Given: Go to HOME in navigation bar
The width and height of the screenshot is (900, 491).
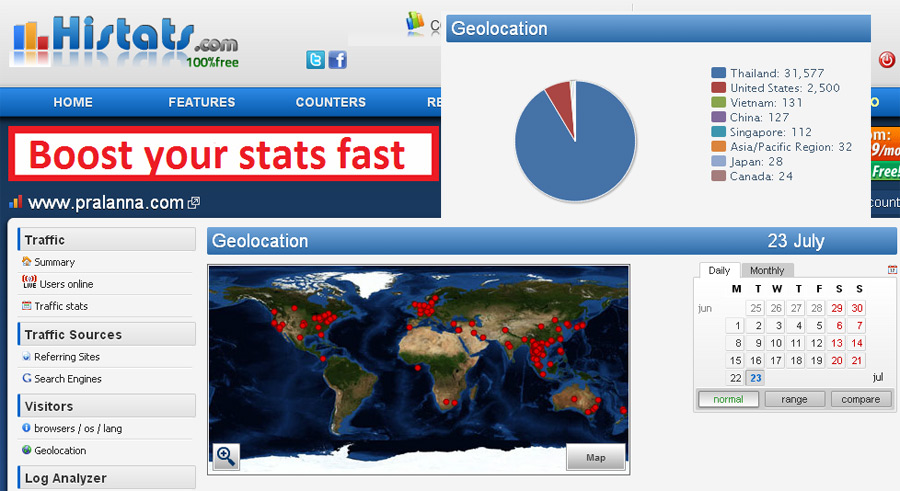Looking at the screenshot, I should [x=73, y=102].
